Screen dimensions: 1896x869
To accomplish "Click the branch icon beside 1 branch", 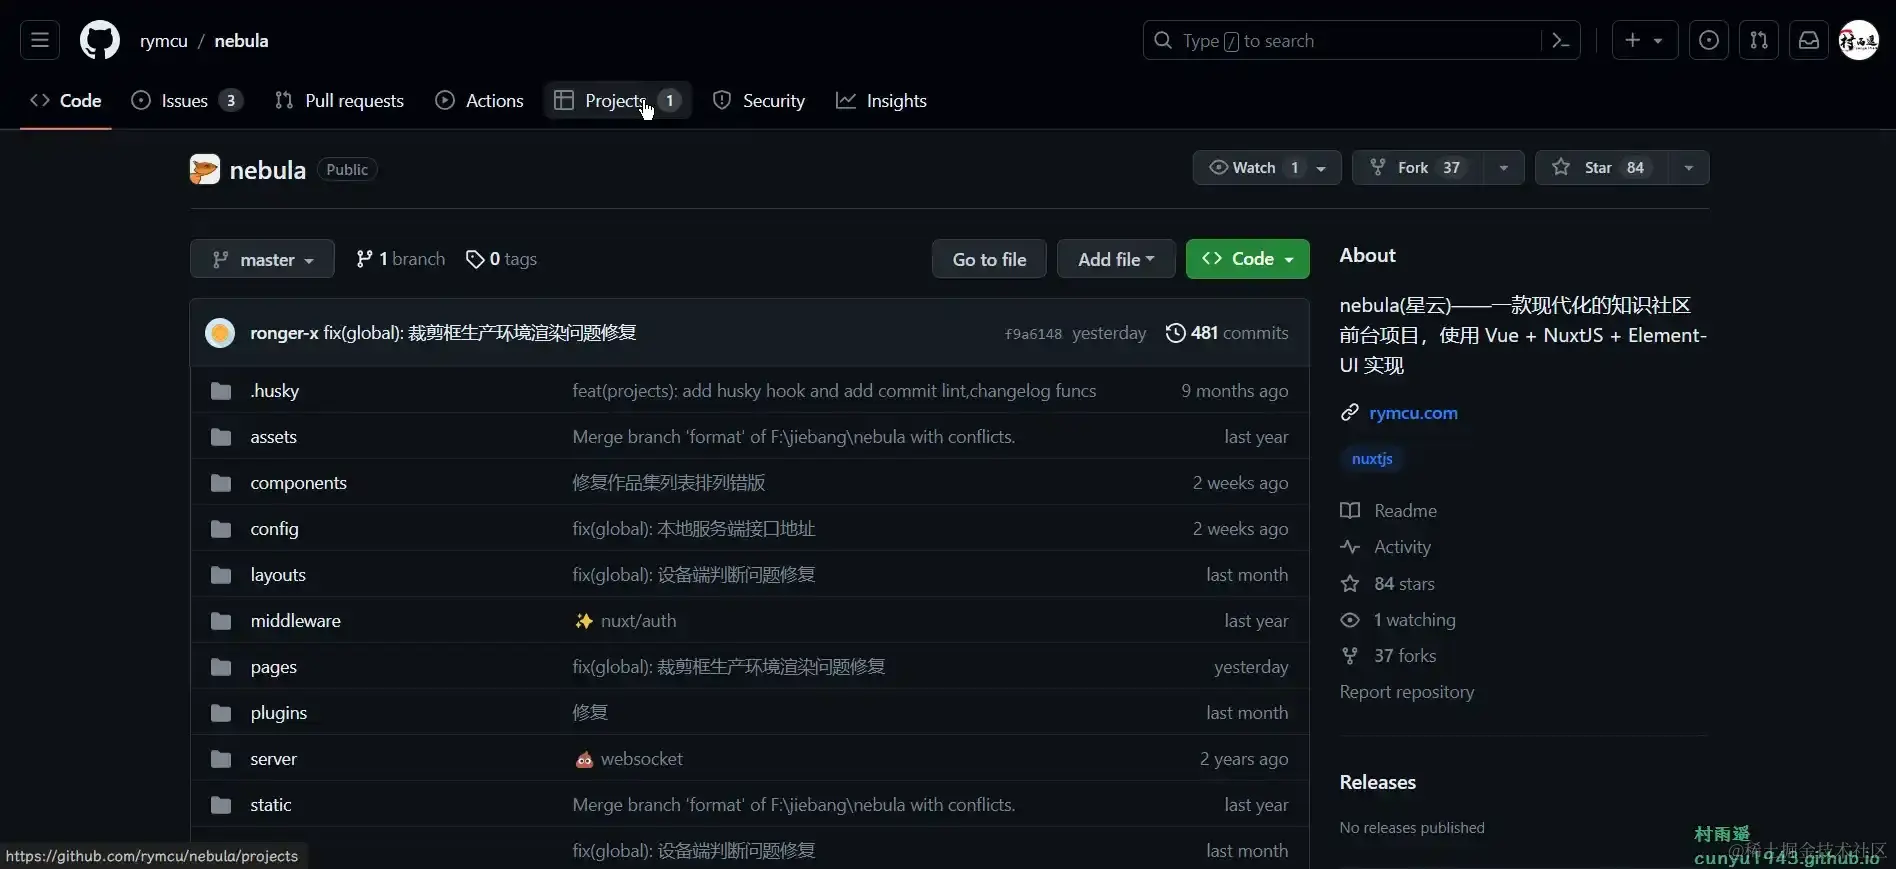I will pos(365,259).
